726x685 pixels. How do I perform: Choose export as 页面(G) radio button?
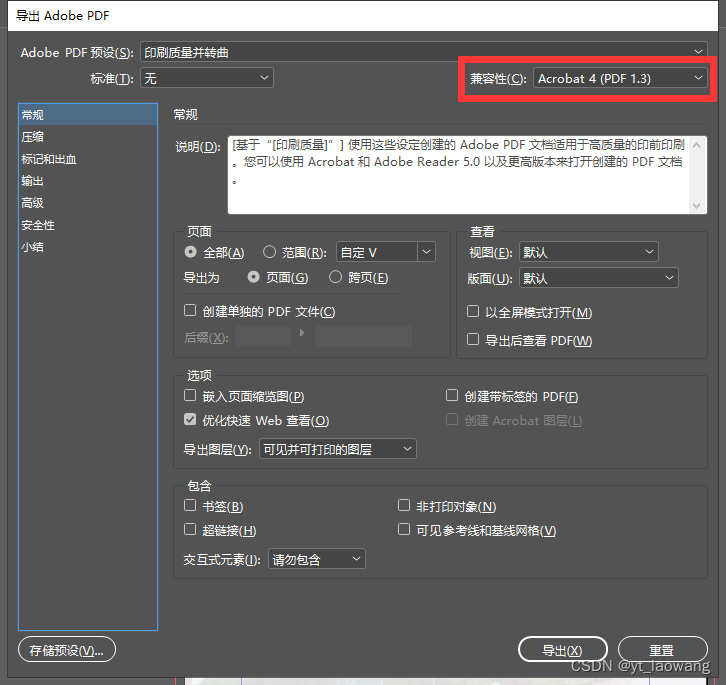253,277
